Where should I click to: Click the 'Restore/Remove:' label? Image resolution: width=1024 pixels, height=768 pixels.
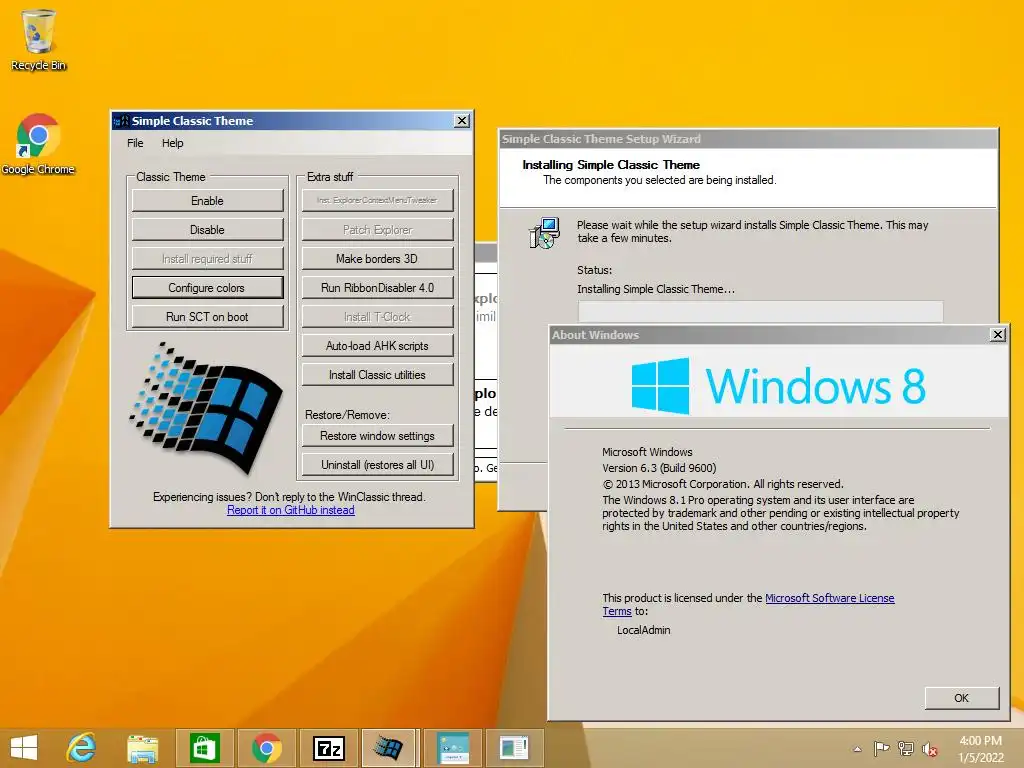(347, 415)
